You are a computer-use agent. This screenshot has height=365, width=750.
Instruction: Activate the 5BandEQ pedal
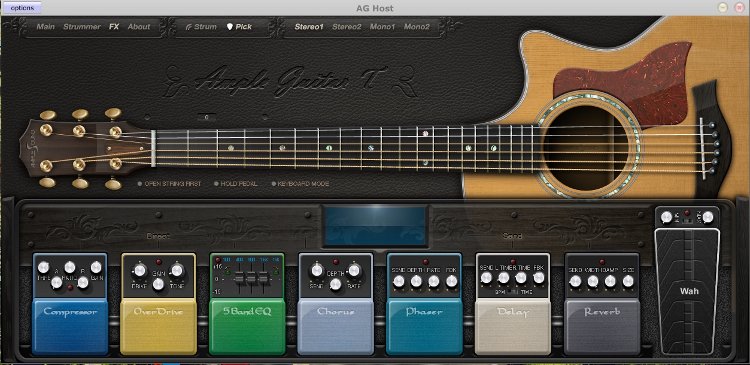[x=247, y=327]
